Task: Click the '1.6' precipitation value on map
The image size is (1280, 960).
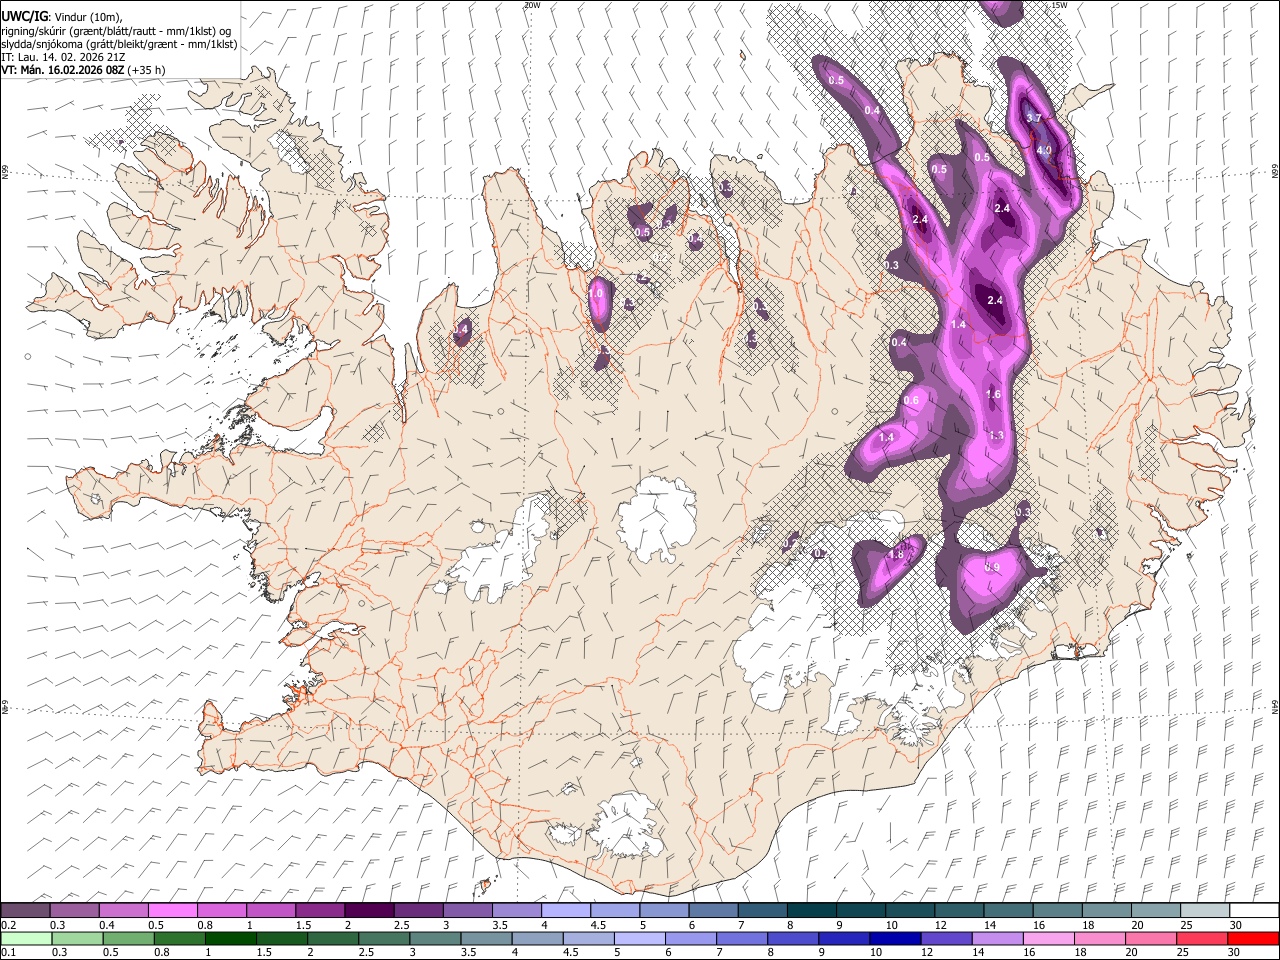Action: (x=993, y=394)
